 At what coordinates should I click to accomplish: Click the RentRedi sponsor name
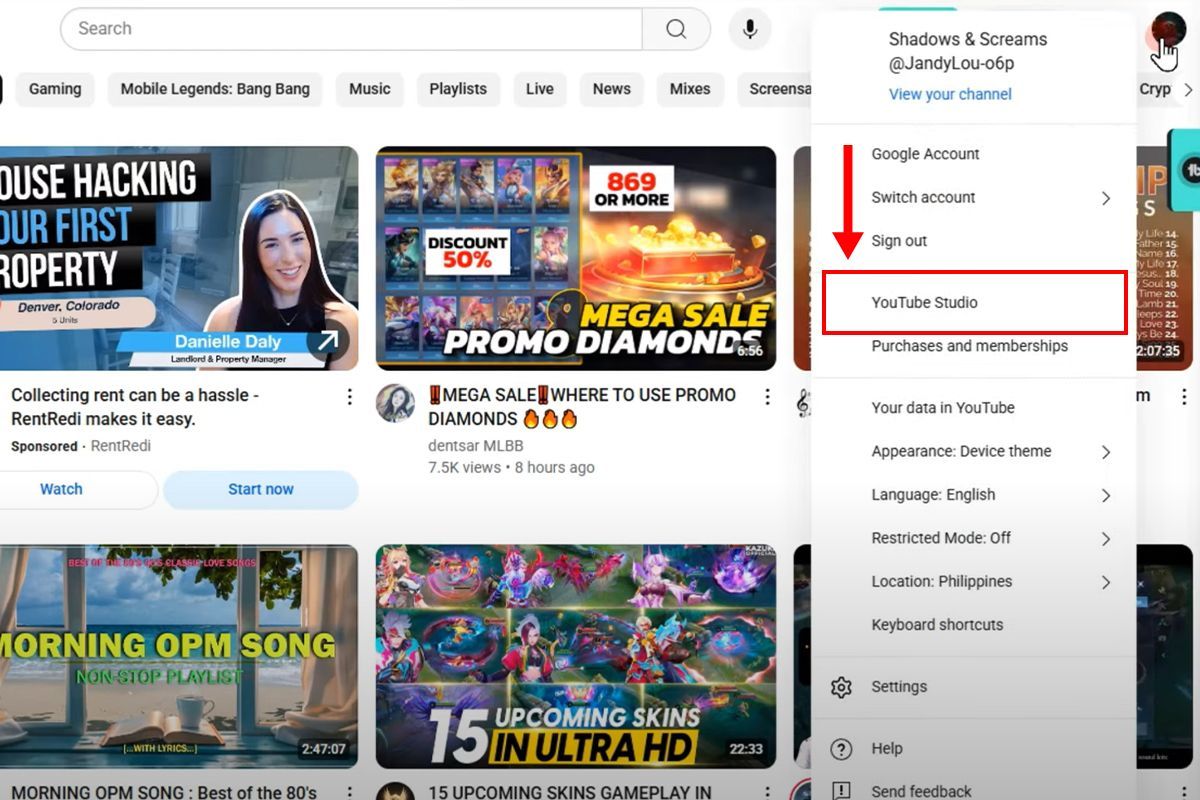pos(121,446)
